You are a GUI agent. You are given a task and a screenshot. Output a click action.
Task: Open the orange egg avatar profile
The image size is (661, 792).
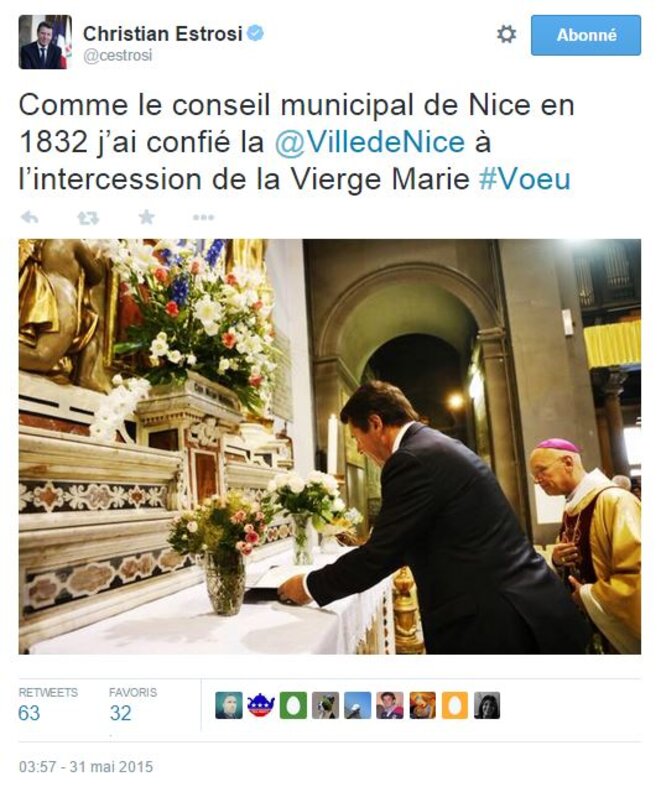coord(455,706)
